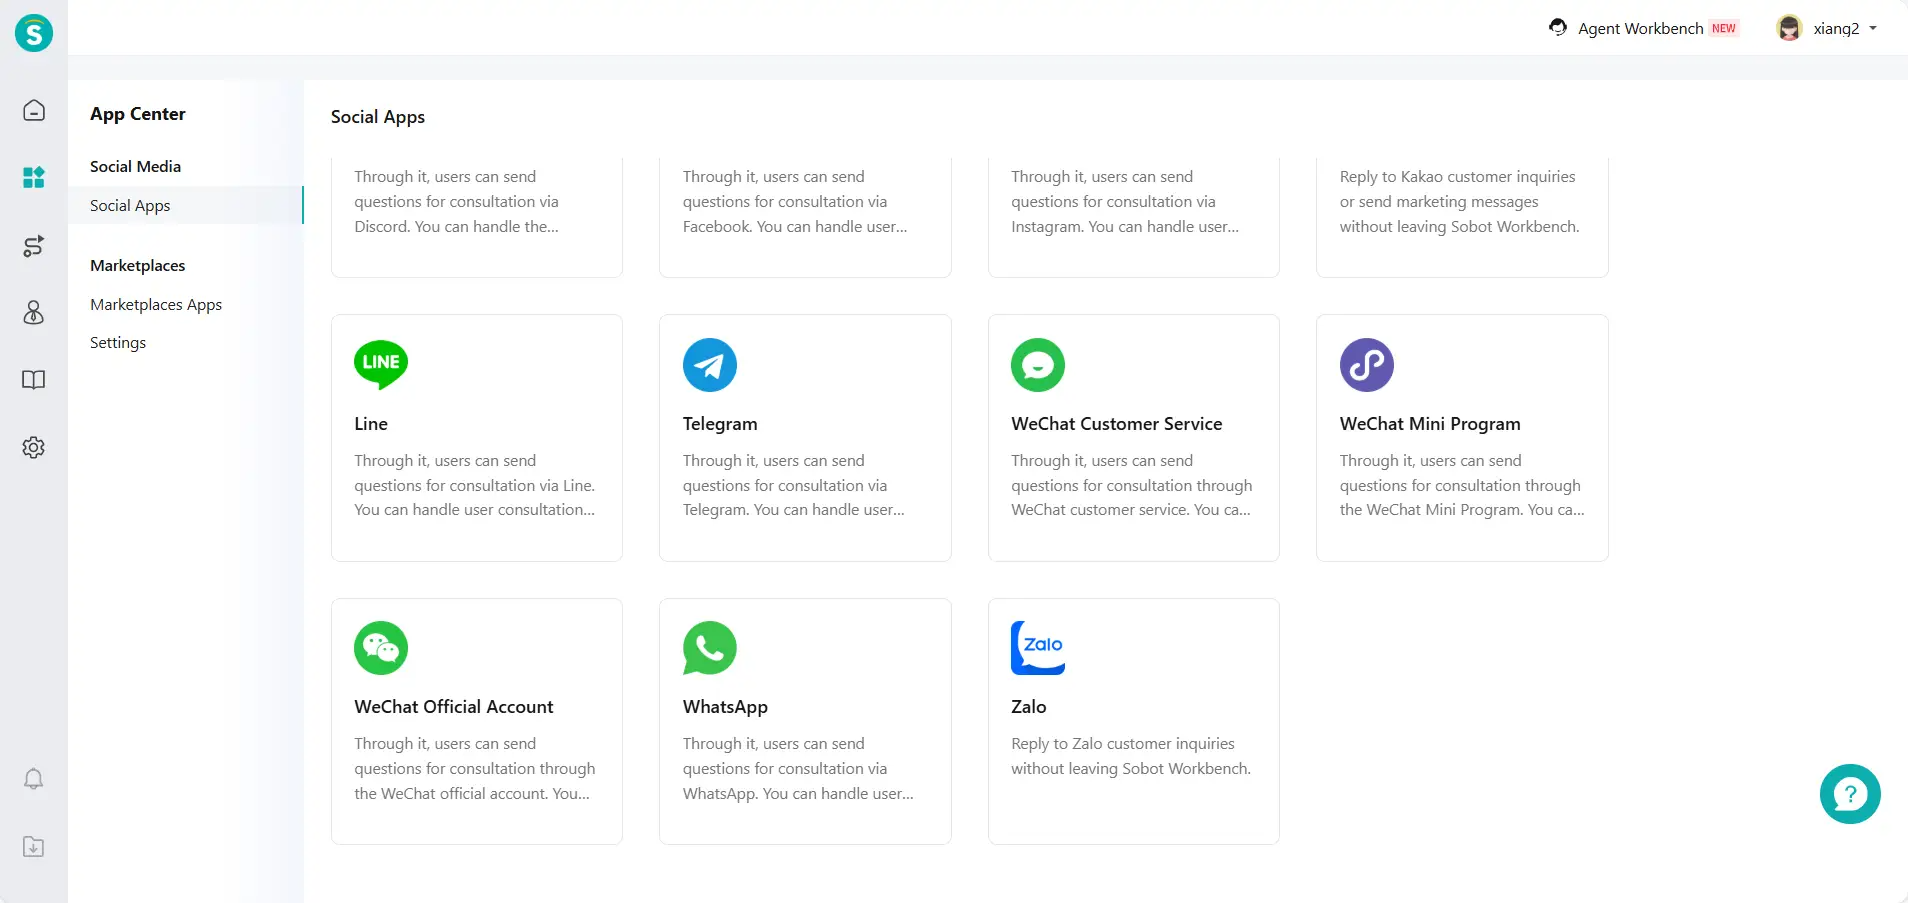This screenshot has height=903, width=1908.
Task: Click the Sobot logo icon
Action: [x=34, y=33]
